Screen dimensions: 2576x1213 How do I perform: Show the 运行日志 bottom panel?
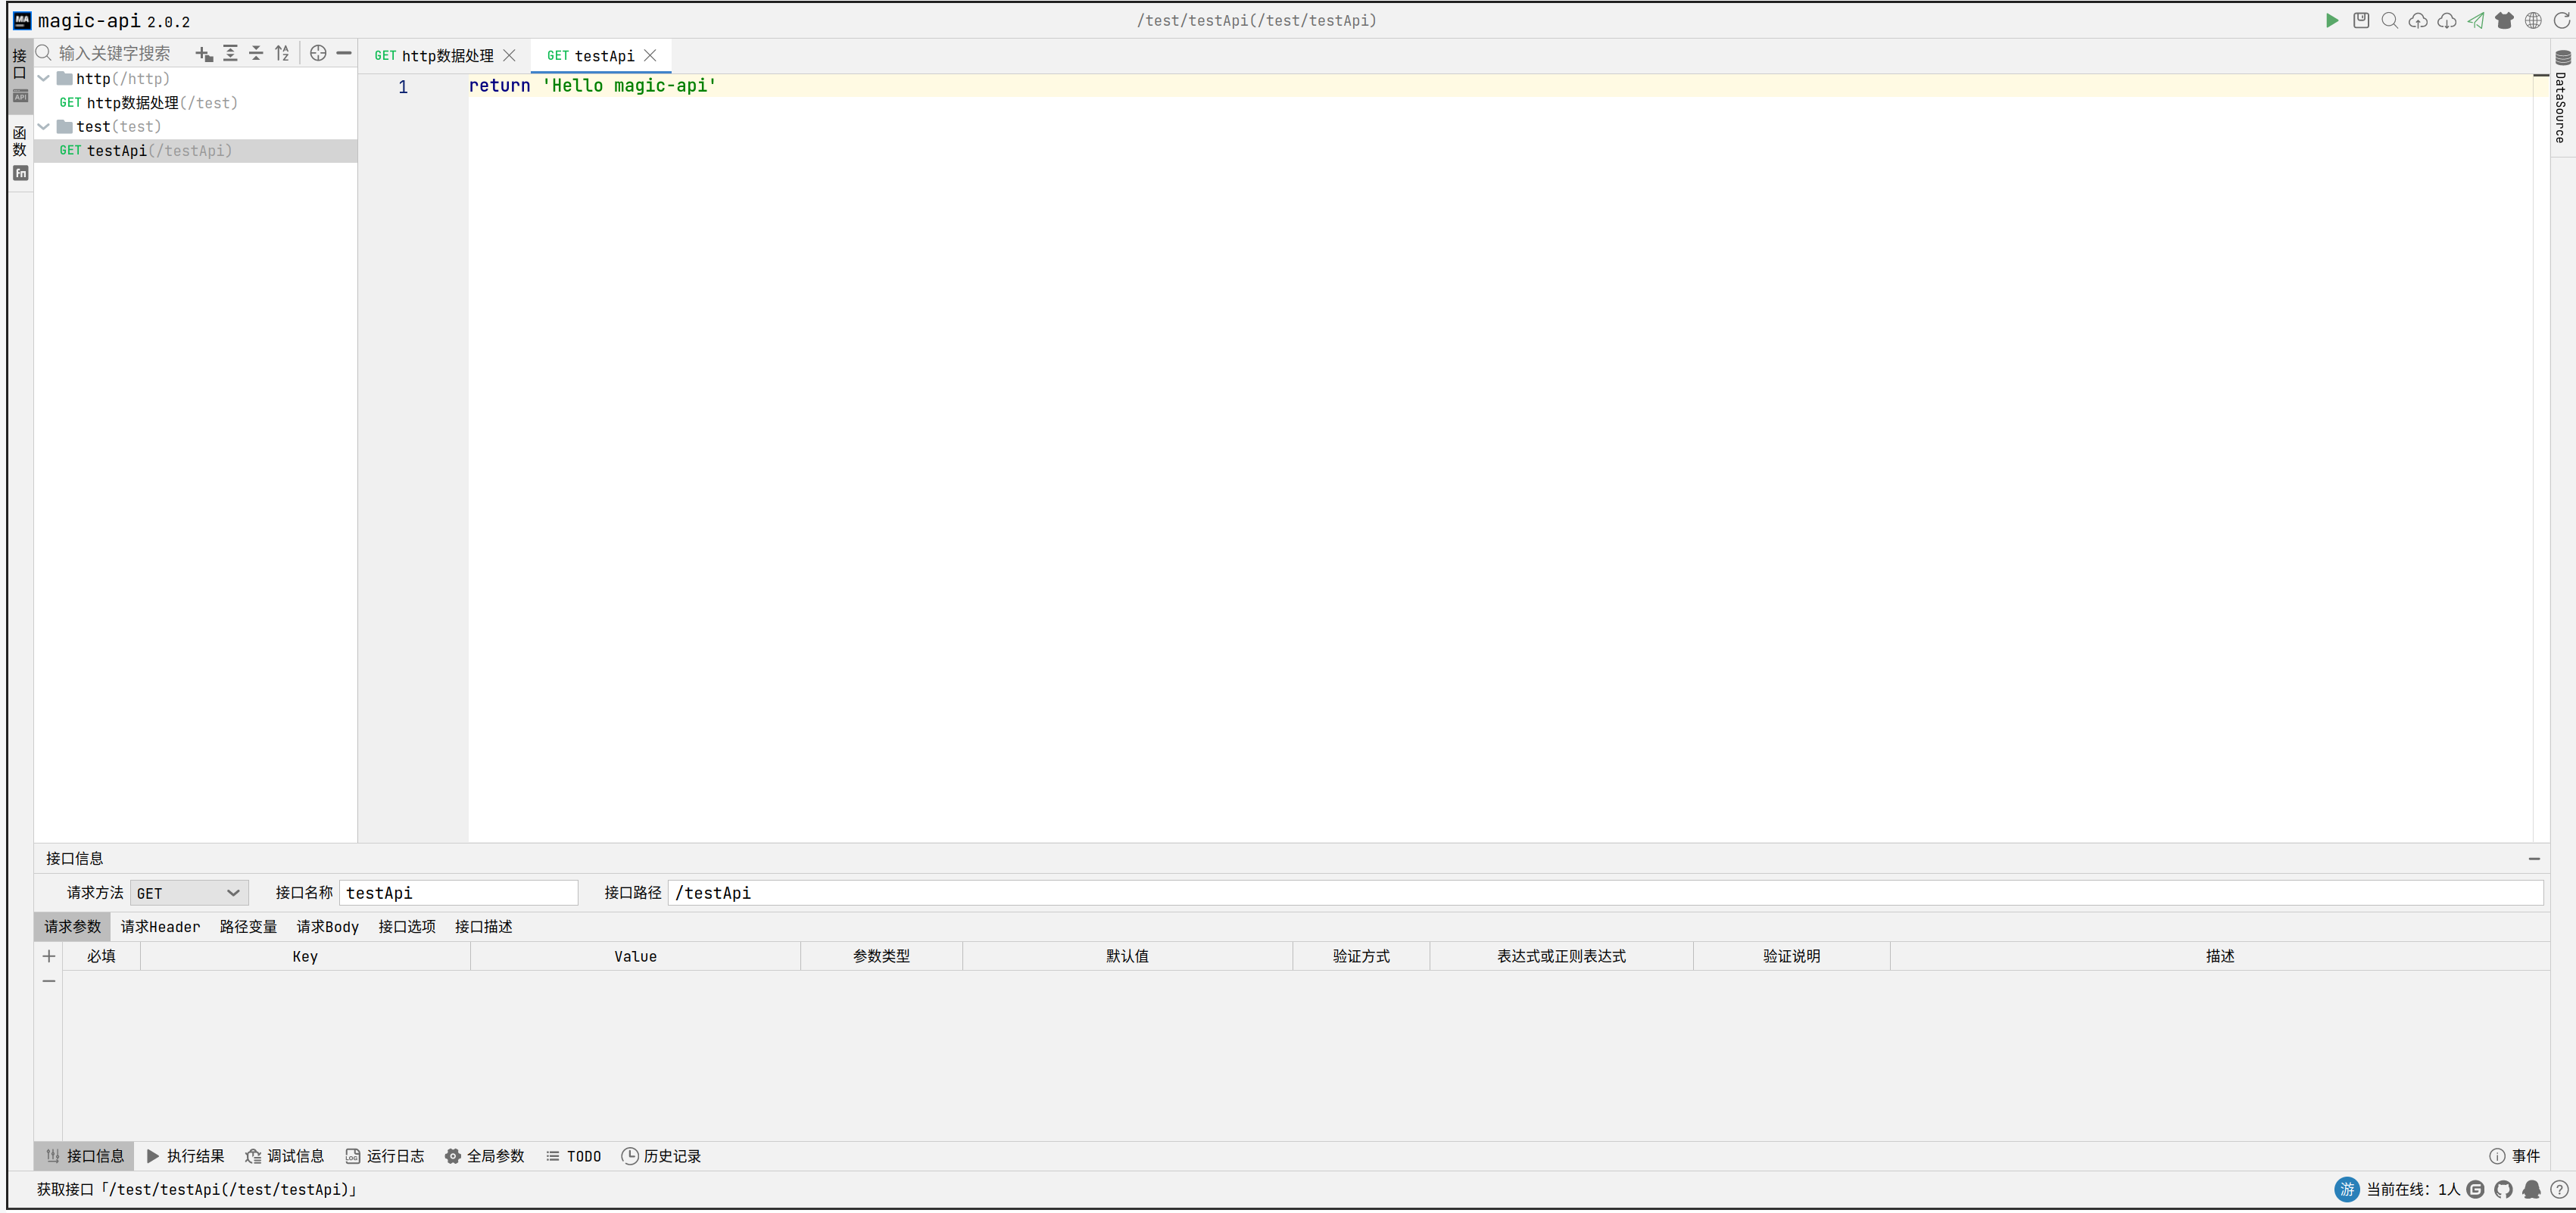click(385, 1156)
